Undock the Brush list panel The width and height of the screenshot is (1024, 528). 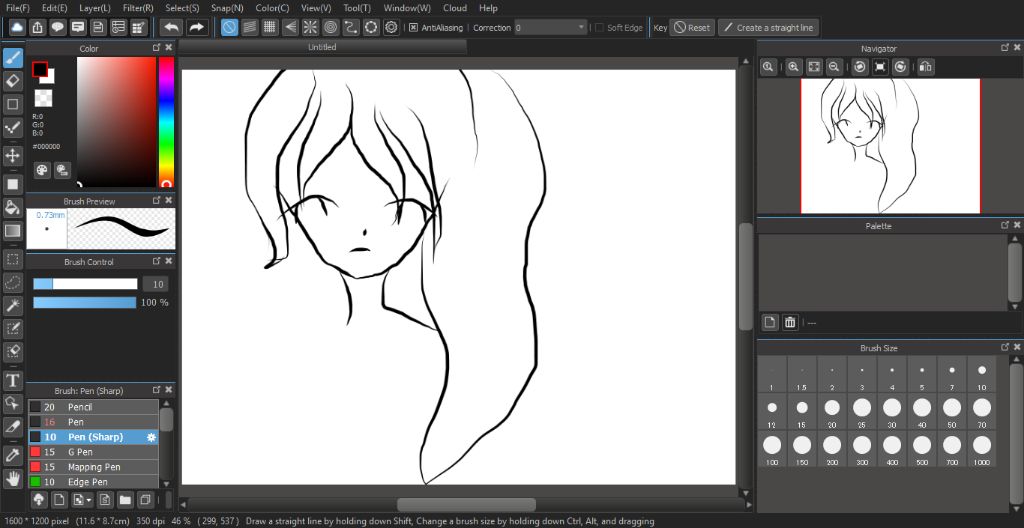[x=156, y=390]
